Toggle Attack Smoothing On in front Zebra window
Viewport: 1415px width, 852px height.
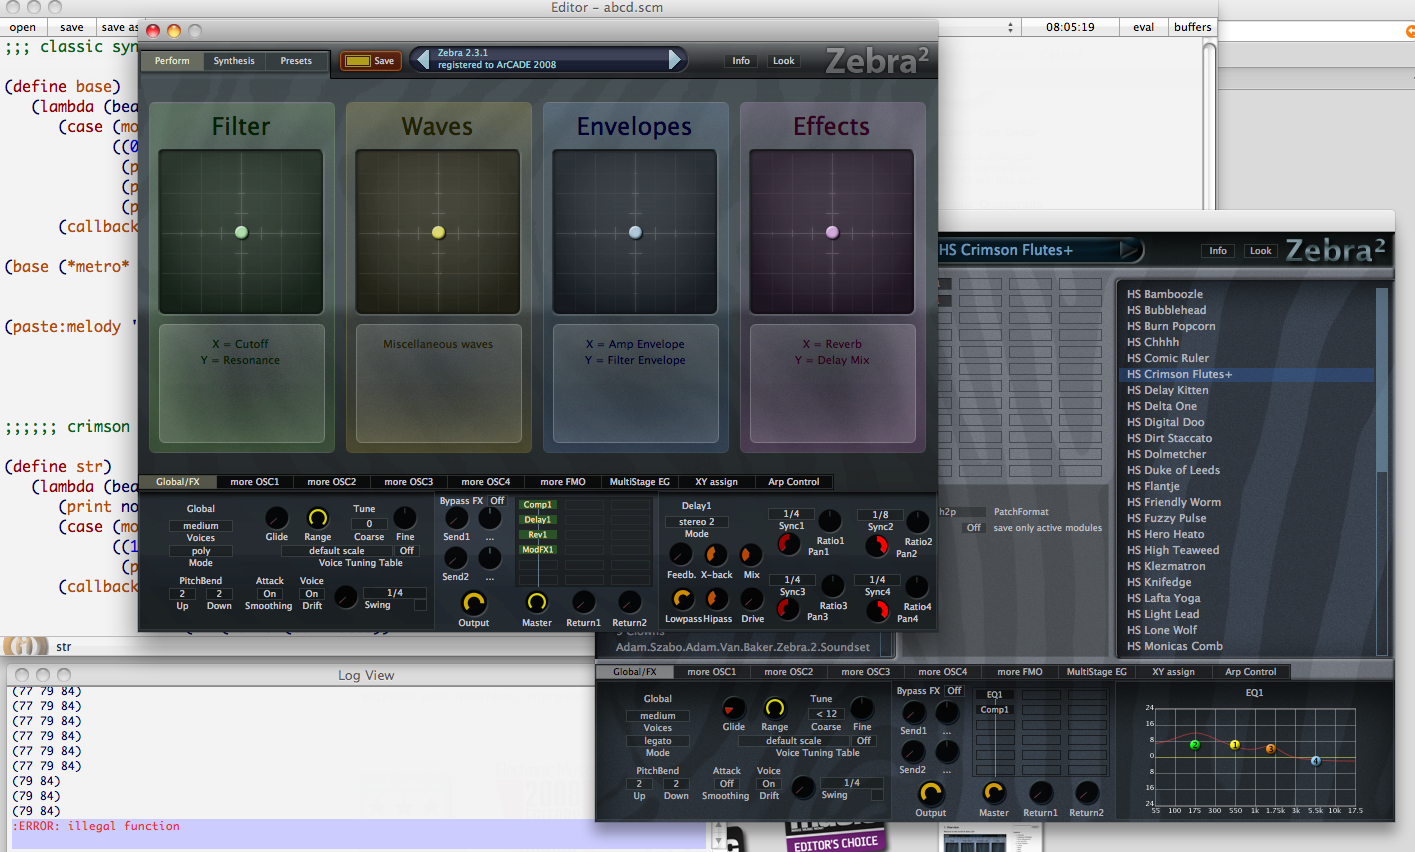point(270,594)
